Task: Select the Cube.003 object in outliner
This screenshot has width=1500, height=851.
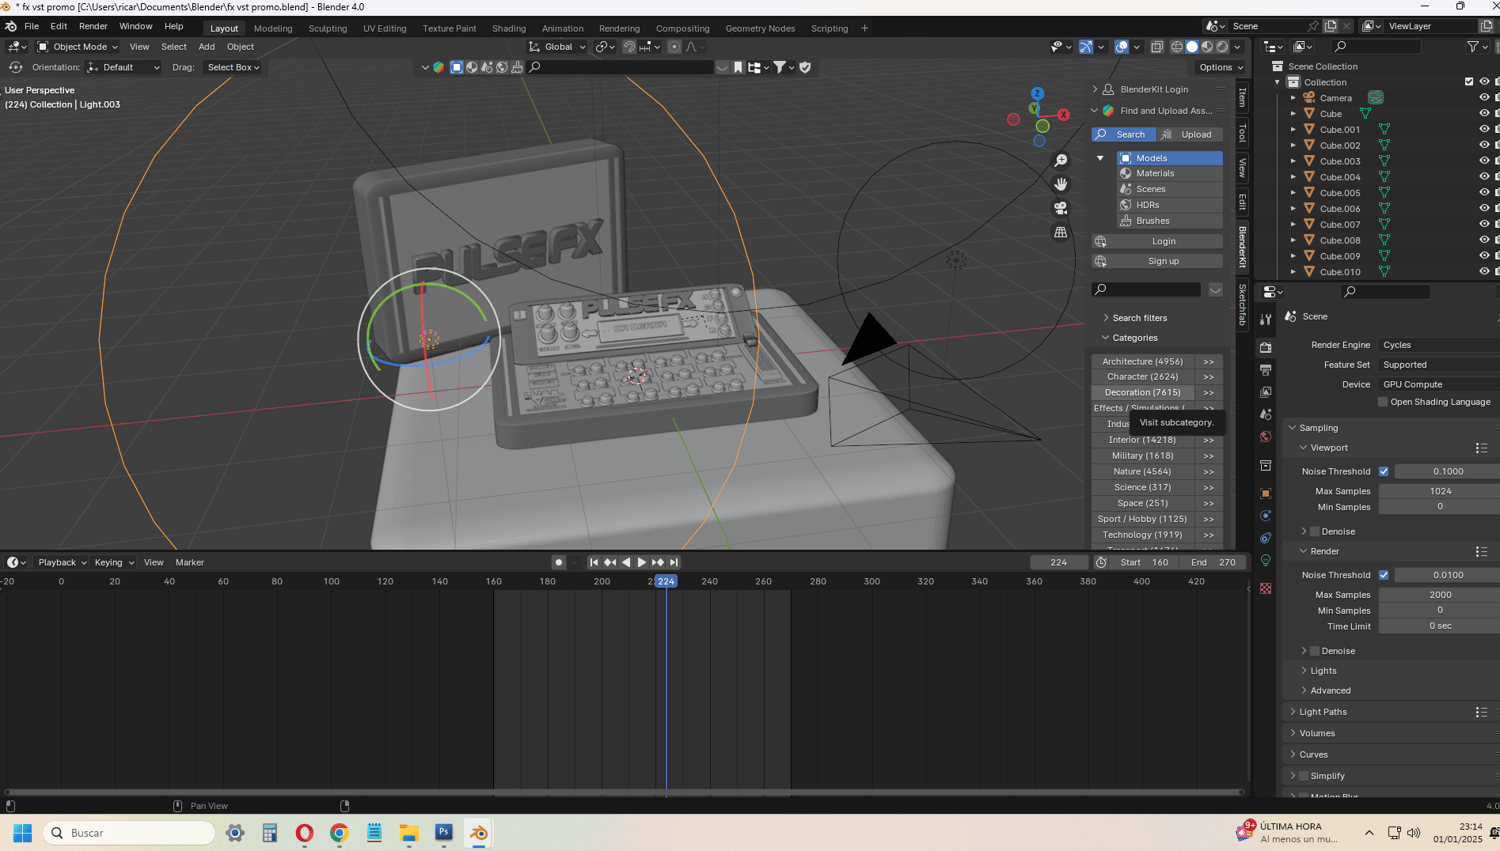Action: (1339, 161)
